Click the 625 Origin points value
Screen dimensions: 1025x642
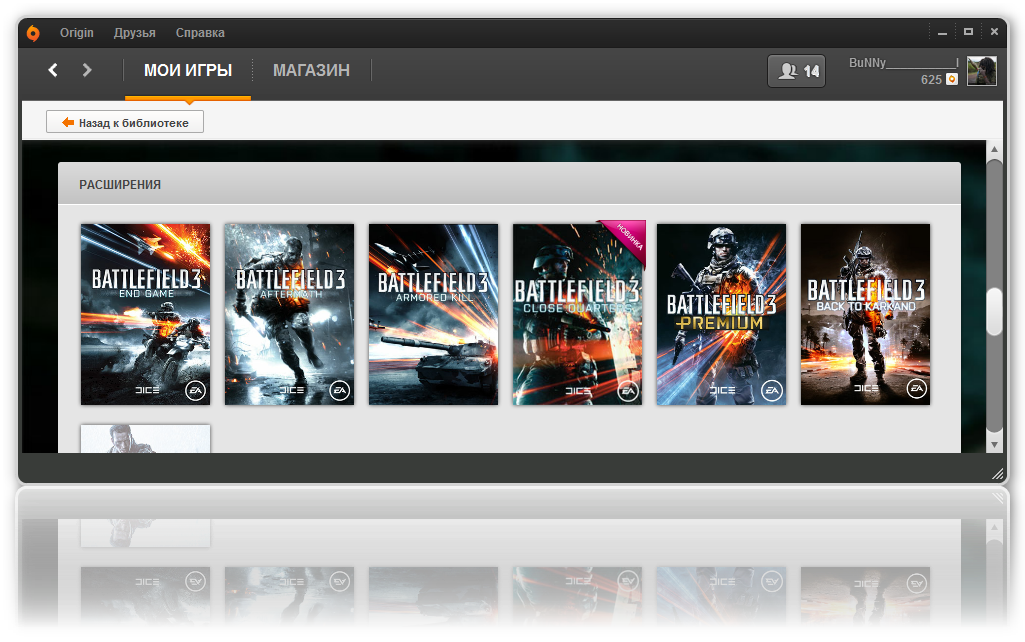[x=931, y=80]
